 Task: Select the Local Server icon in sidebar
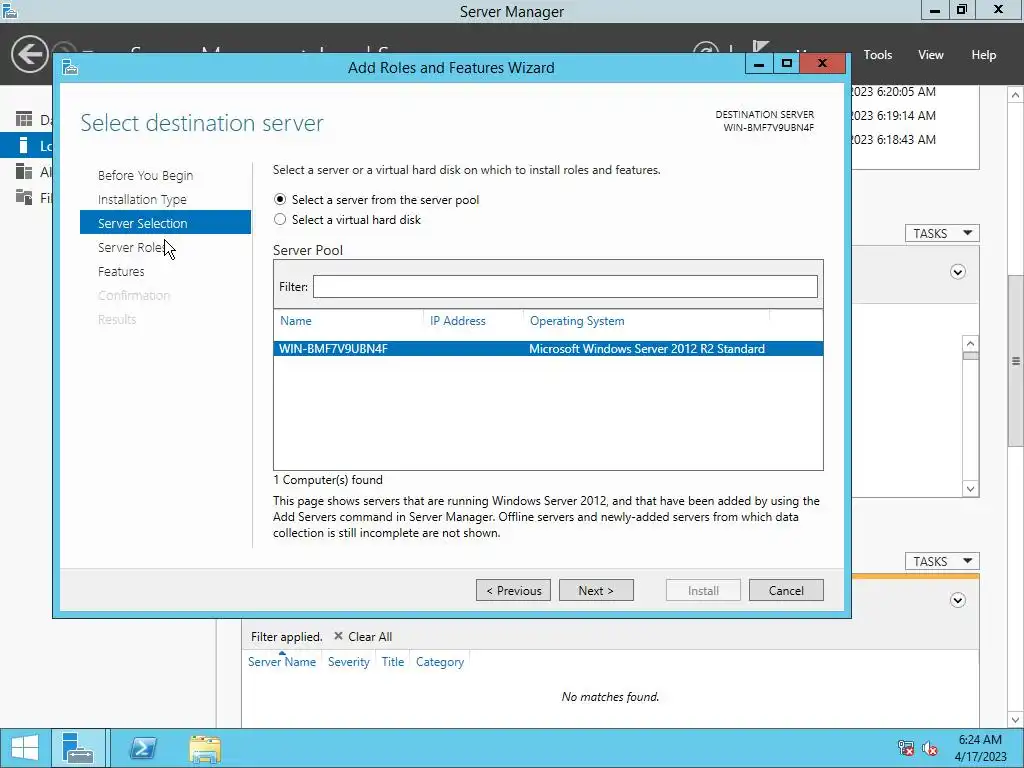(x=24, y=145)
